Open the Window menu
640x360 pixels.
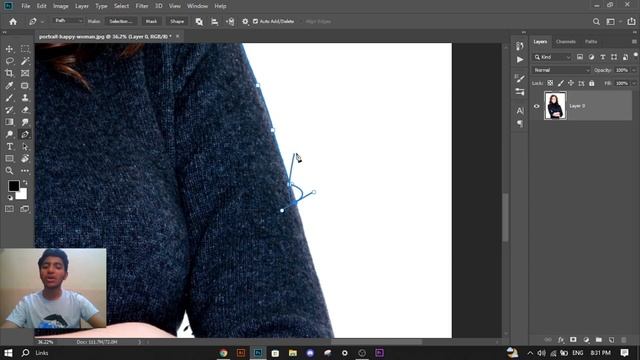click(197, 6)
